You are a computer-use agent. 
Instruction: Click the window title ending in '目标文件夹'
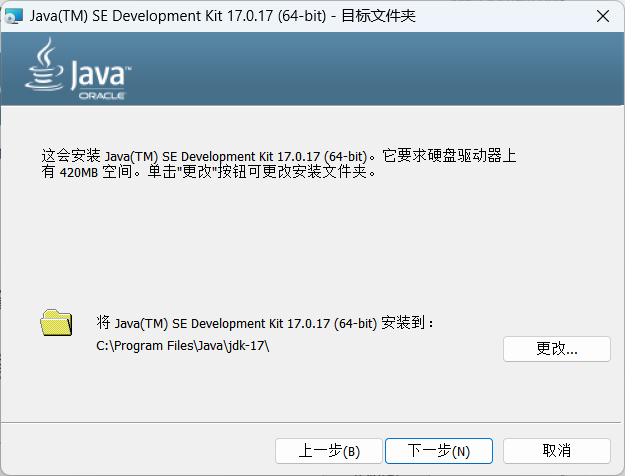click(x=222, y=16)
